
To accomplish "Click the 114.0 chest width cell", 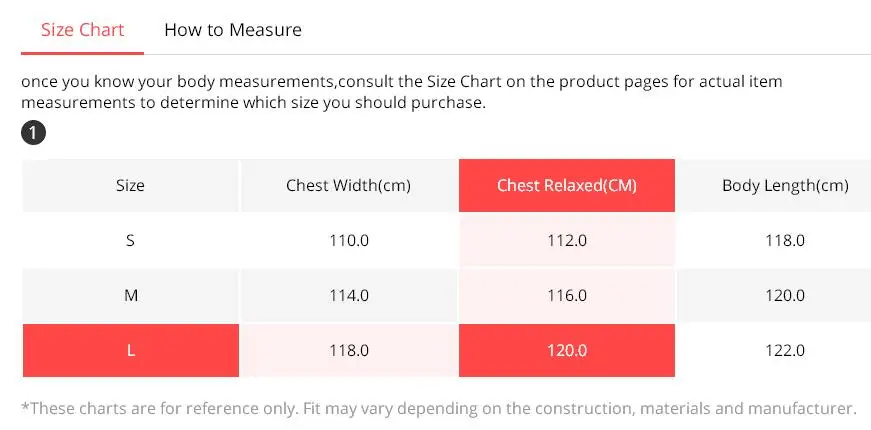I will 348,295.
